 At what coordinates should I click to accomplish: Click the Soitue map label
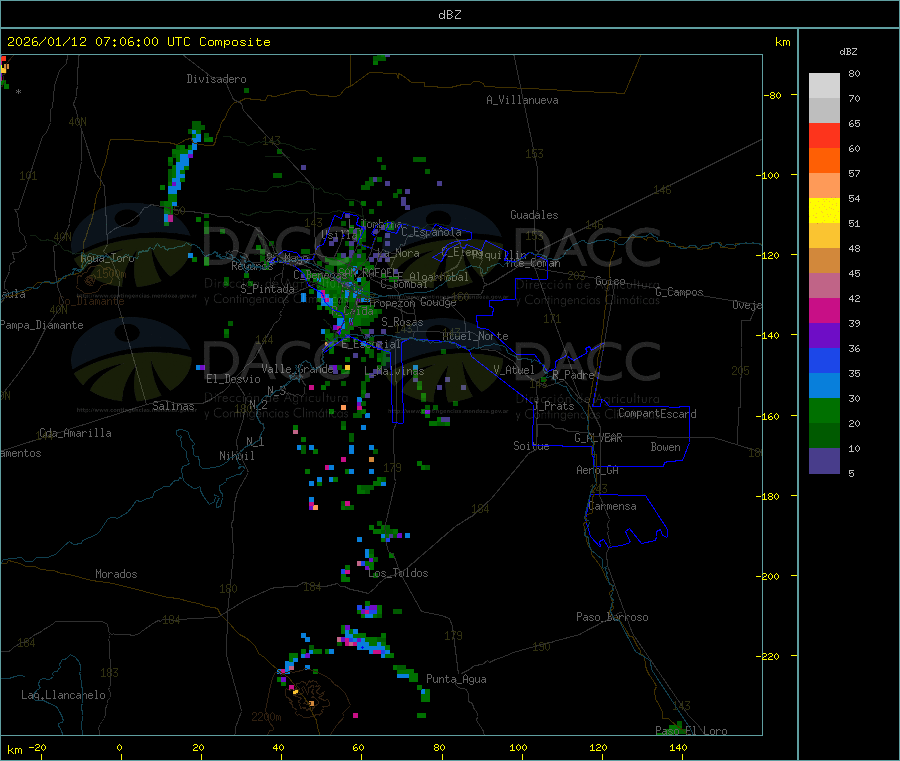coord(531,446)
